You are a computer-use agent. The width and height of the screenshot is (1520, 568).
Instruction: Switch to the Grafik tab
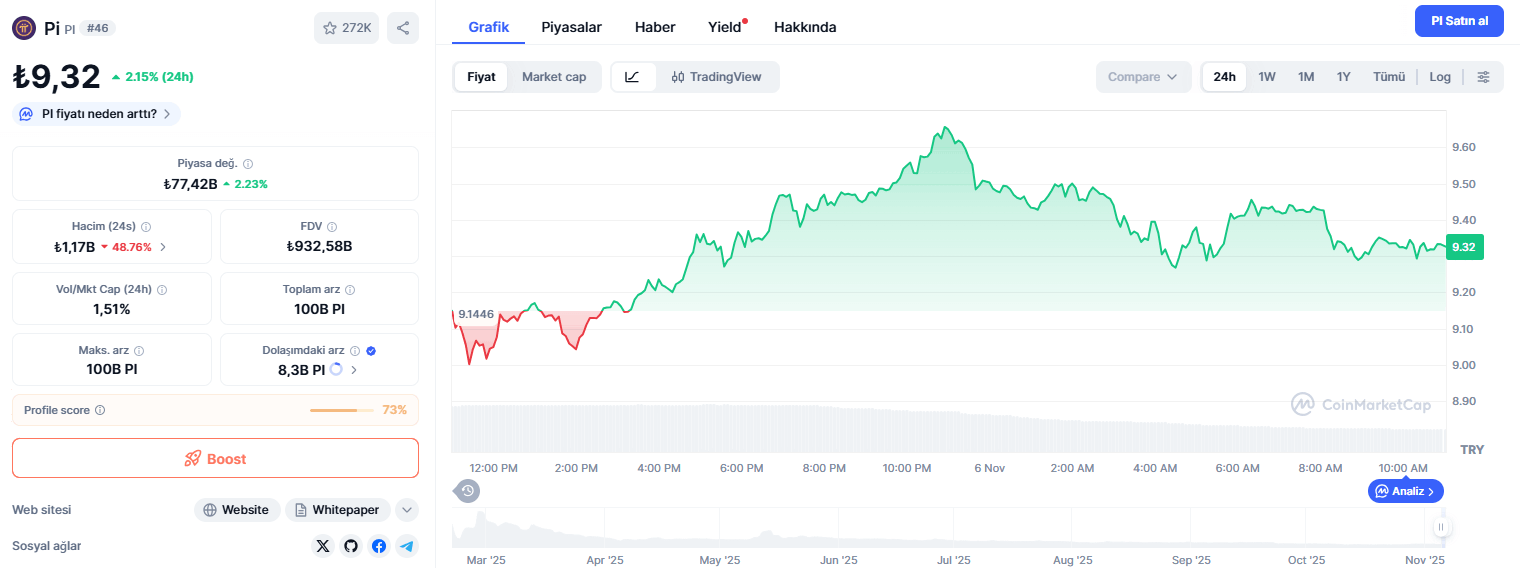[489, 27]
